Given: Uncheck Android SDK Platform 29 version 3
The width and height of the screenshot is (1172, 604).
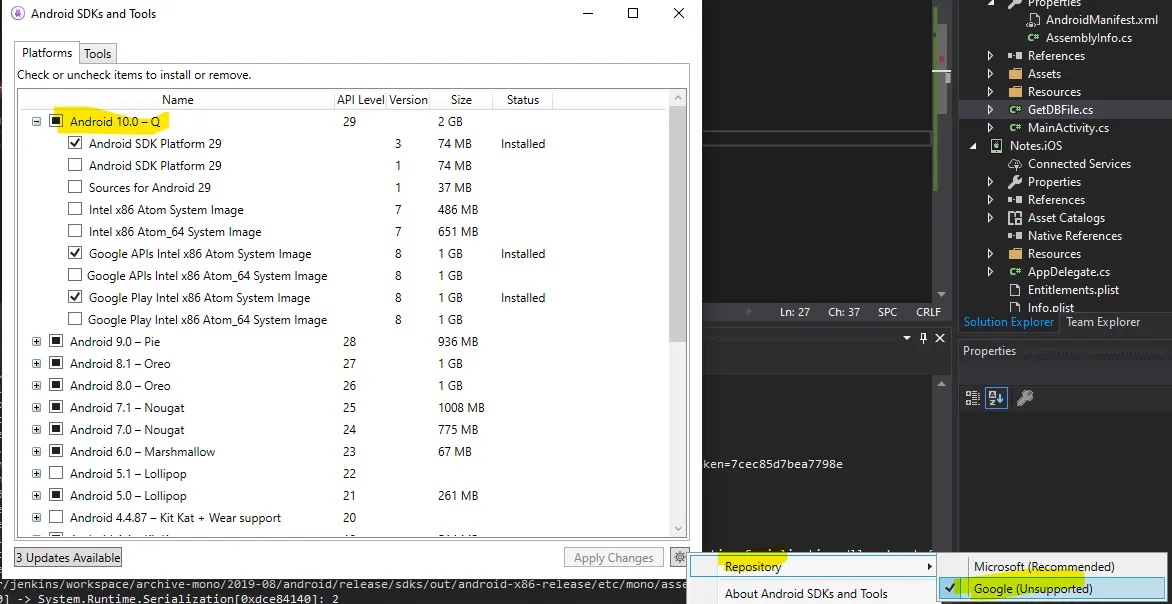Looking at the screenshot, I should click(75, 143).
